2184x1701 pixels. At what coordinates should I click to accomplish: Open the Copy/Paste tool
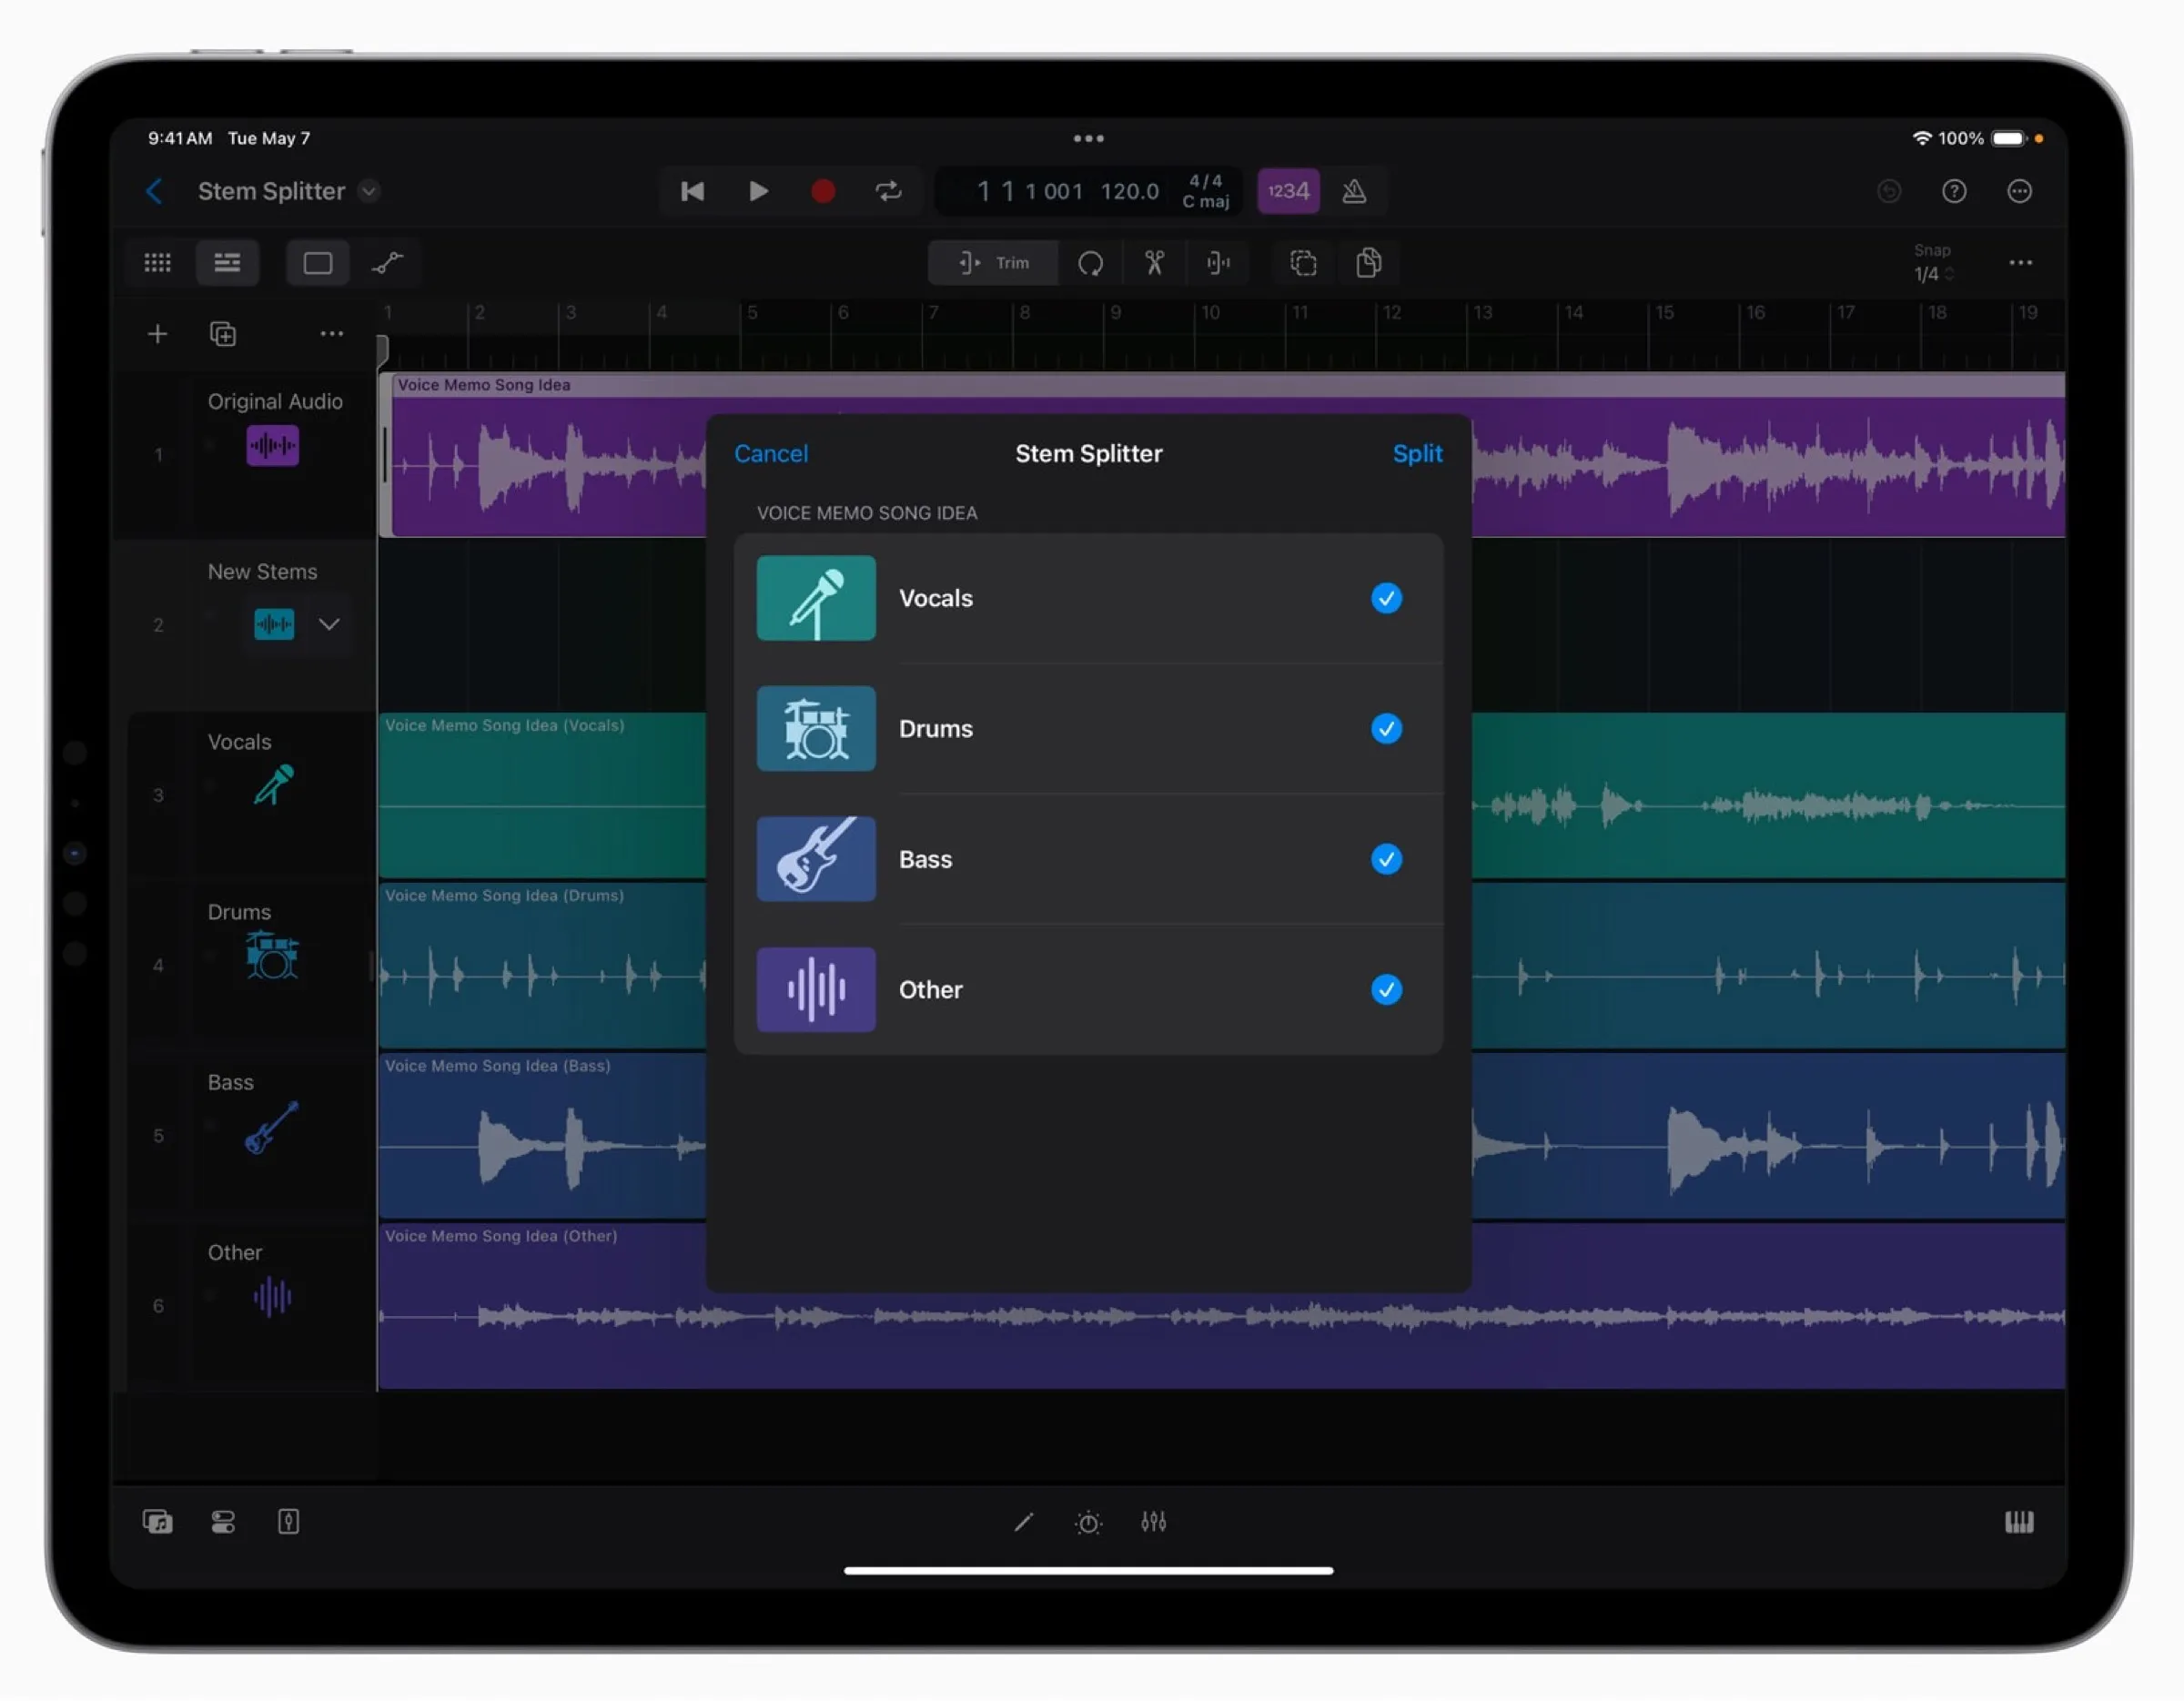coord(1368,263)
